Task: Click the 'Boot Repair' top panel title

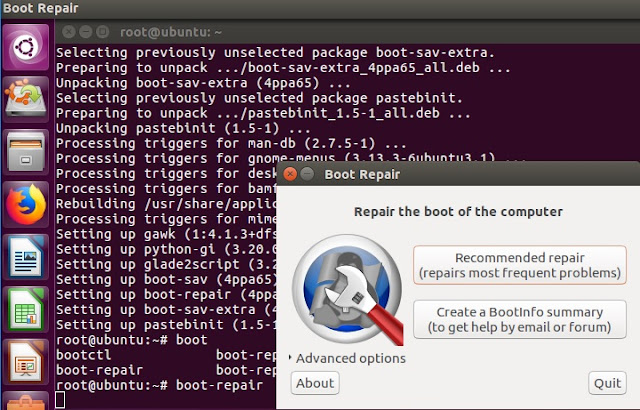Action: [40, 8]
